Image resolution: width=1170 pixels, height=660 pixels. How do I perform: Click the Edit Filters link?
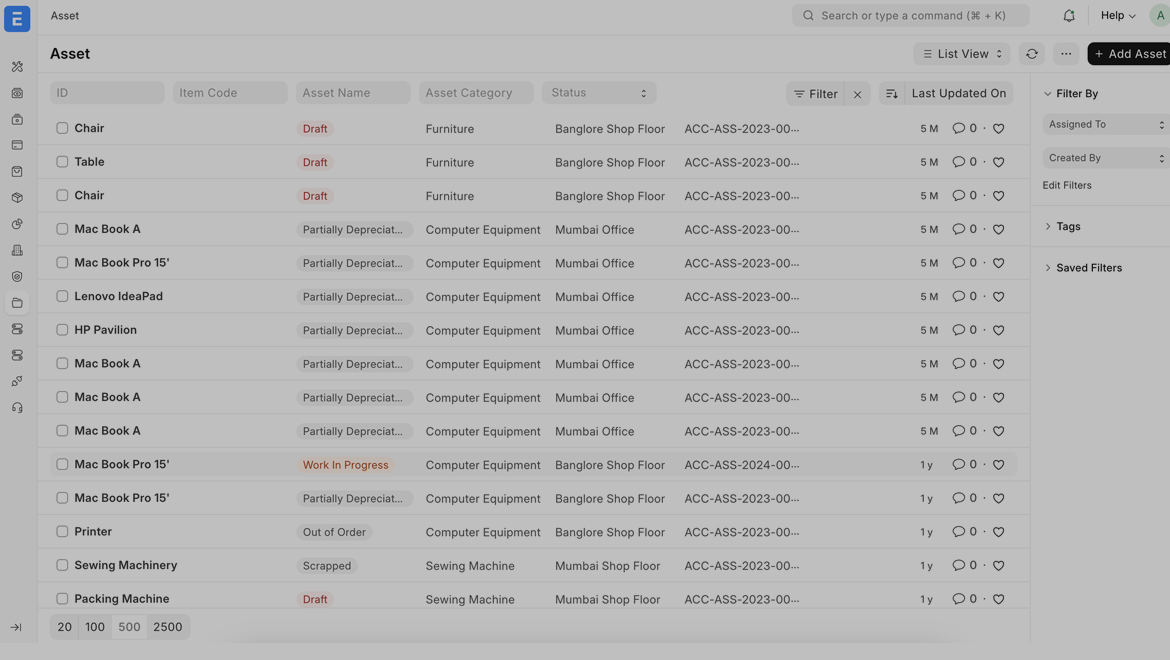(x=1066, y=185)
